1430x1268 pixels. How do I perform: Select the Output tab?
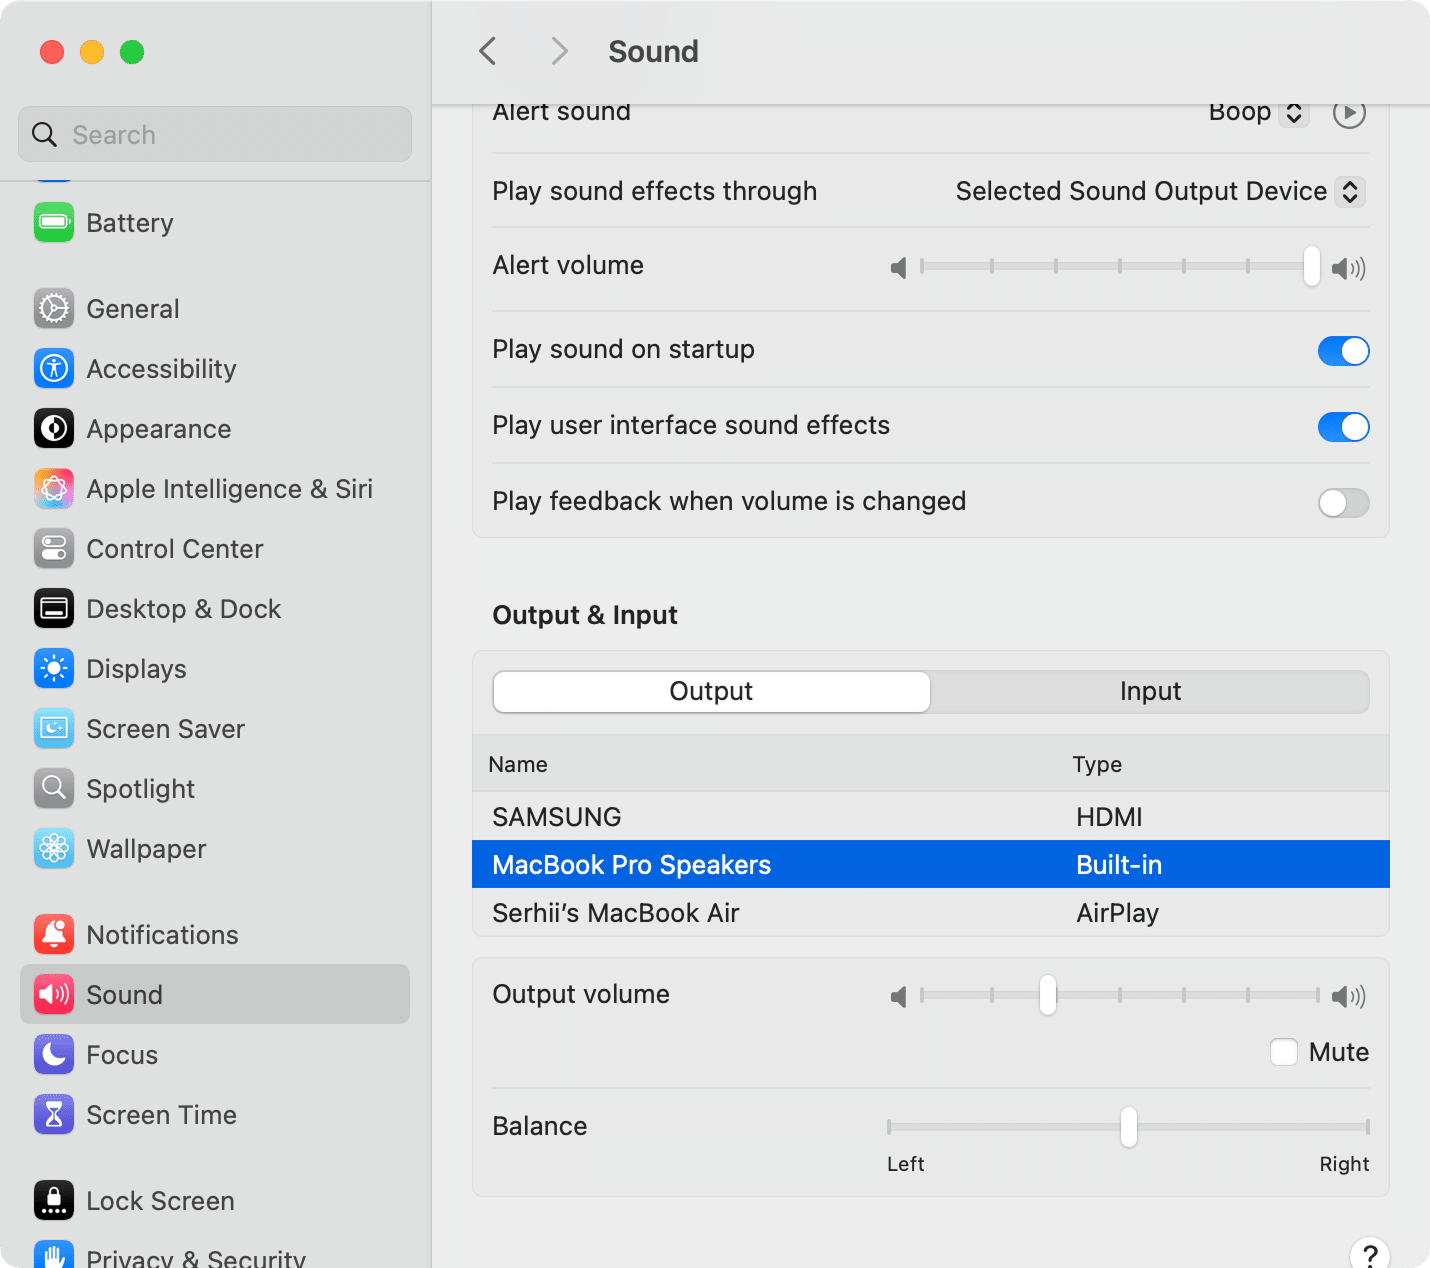pos(710,691)
